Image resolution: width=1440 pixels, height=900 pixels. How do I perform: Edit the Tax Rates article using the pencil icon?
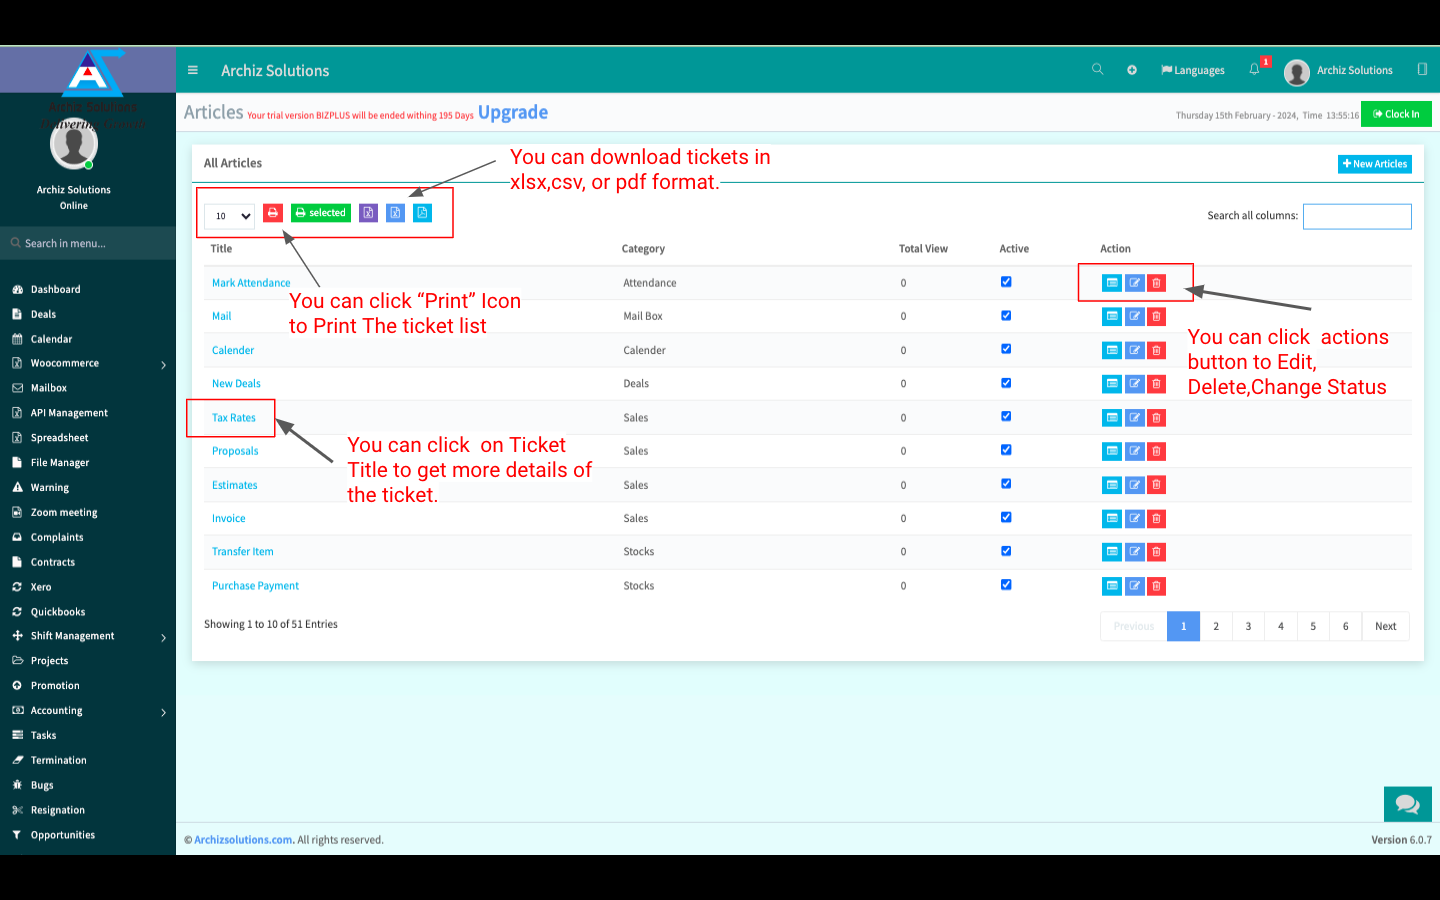coord(1134,418)
